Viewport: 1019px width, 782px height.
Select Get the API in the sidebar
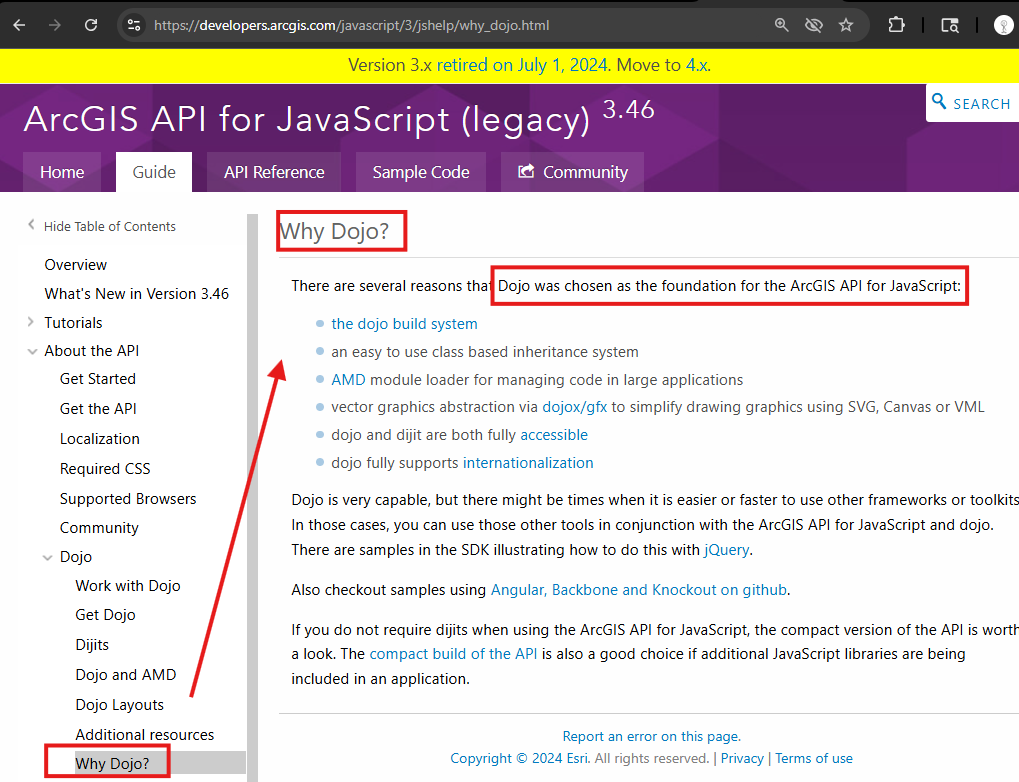pyautogui.click(x=98, y=409)
